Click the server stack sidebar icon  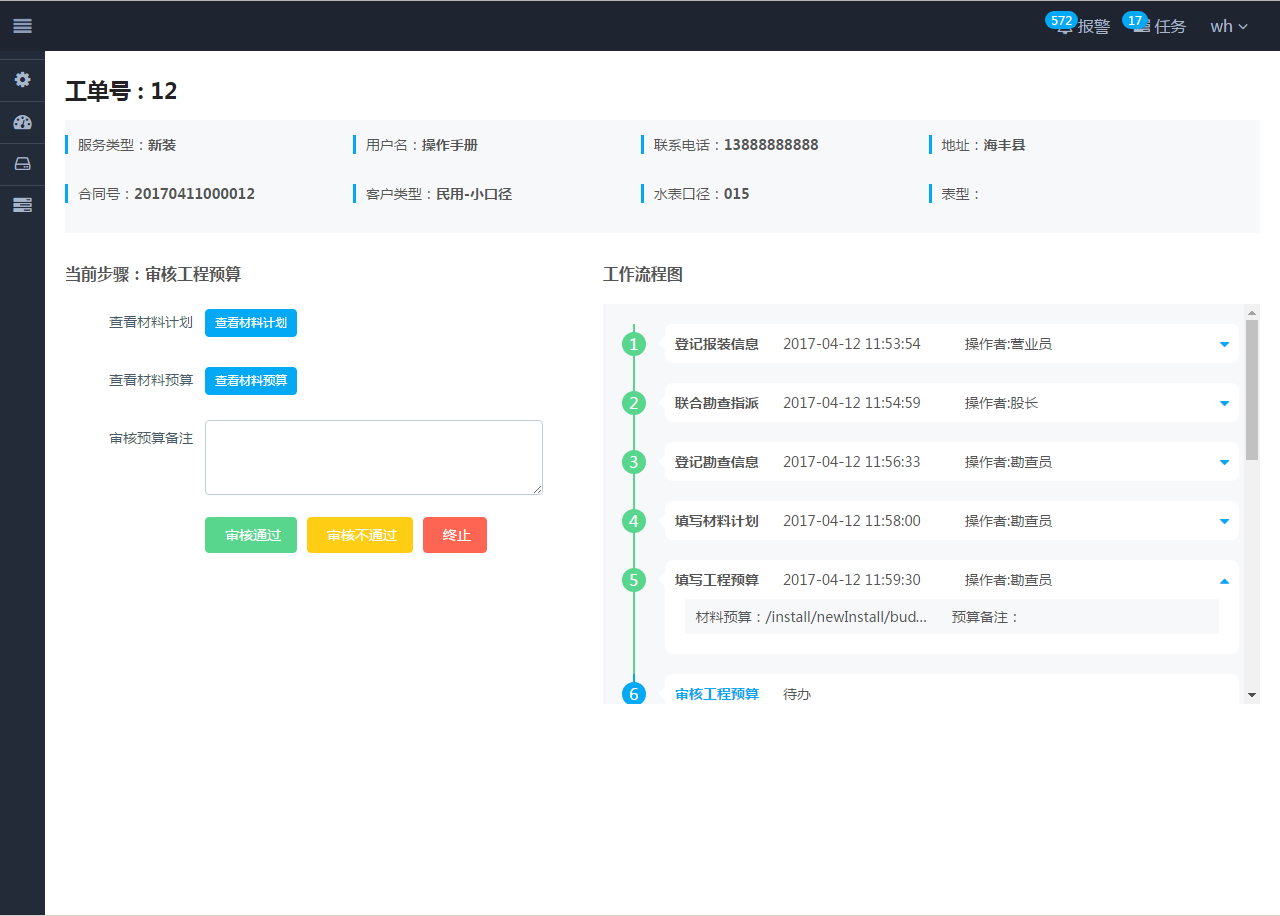point(22,205)
